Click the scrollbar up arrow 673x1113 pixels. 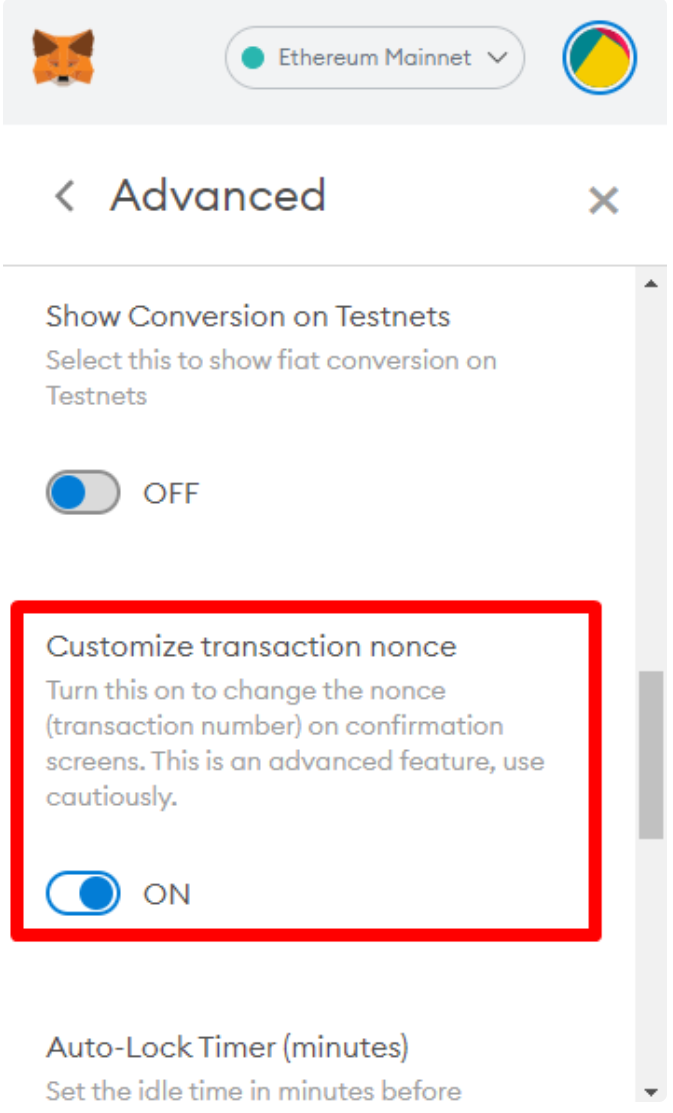pos(651,284)
